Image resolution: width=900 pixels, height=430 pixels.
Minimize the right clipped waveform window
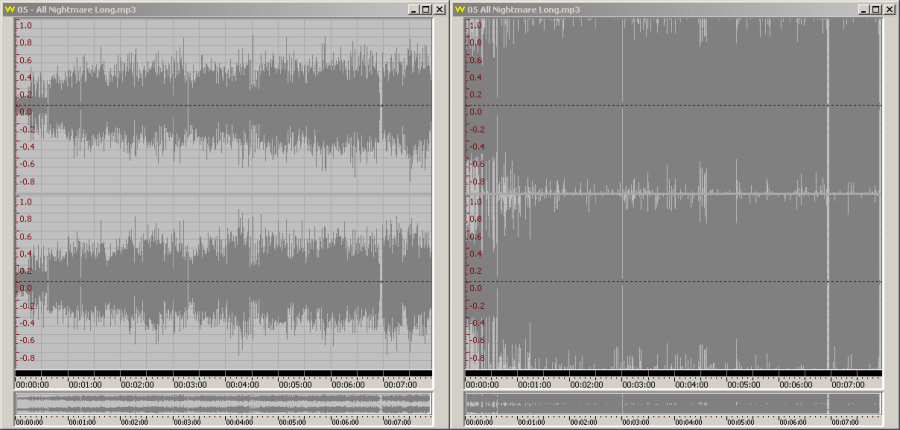863,9
